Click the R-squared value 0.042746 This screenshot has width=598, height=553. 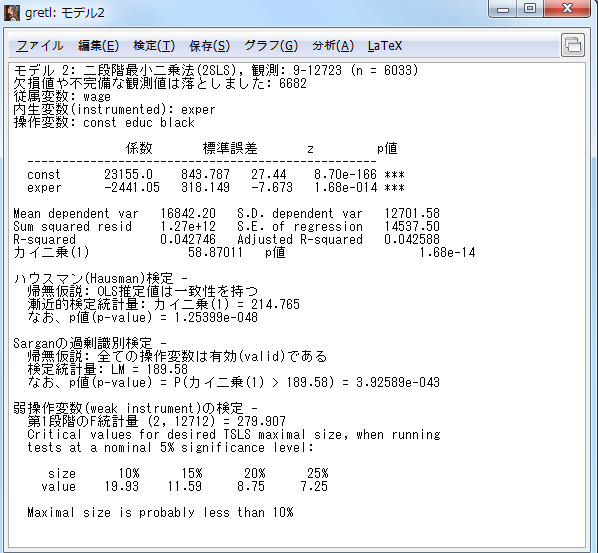click(188, 240)
